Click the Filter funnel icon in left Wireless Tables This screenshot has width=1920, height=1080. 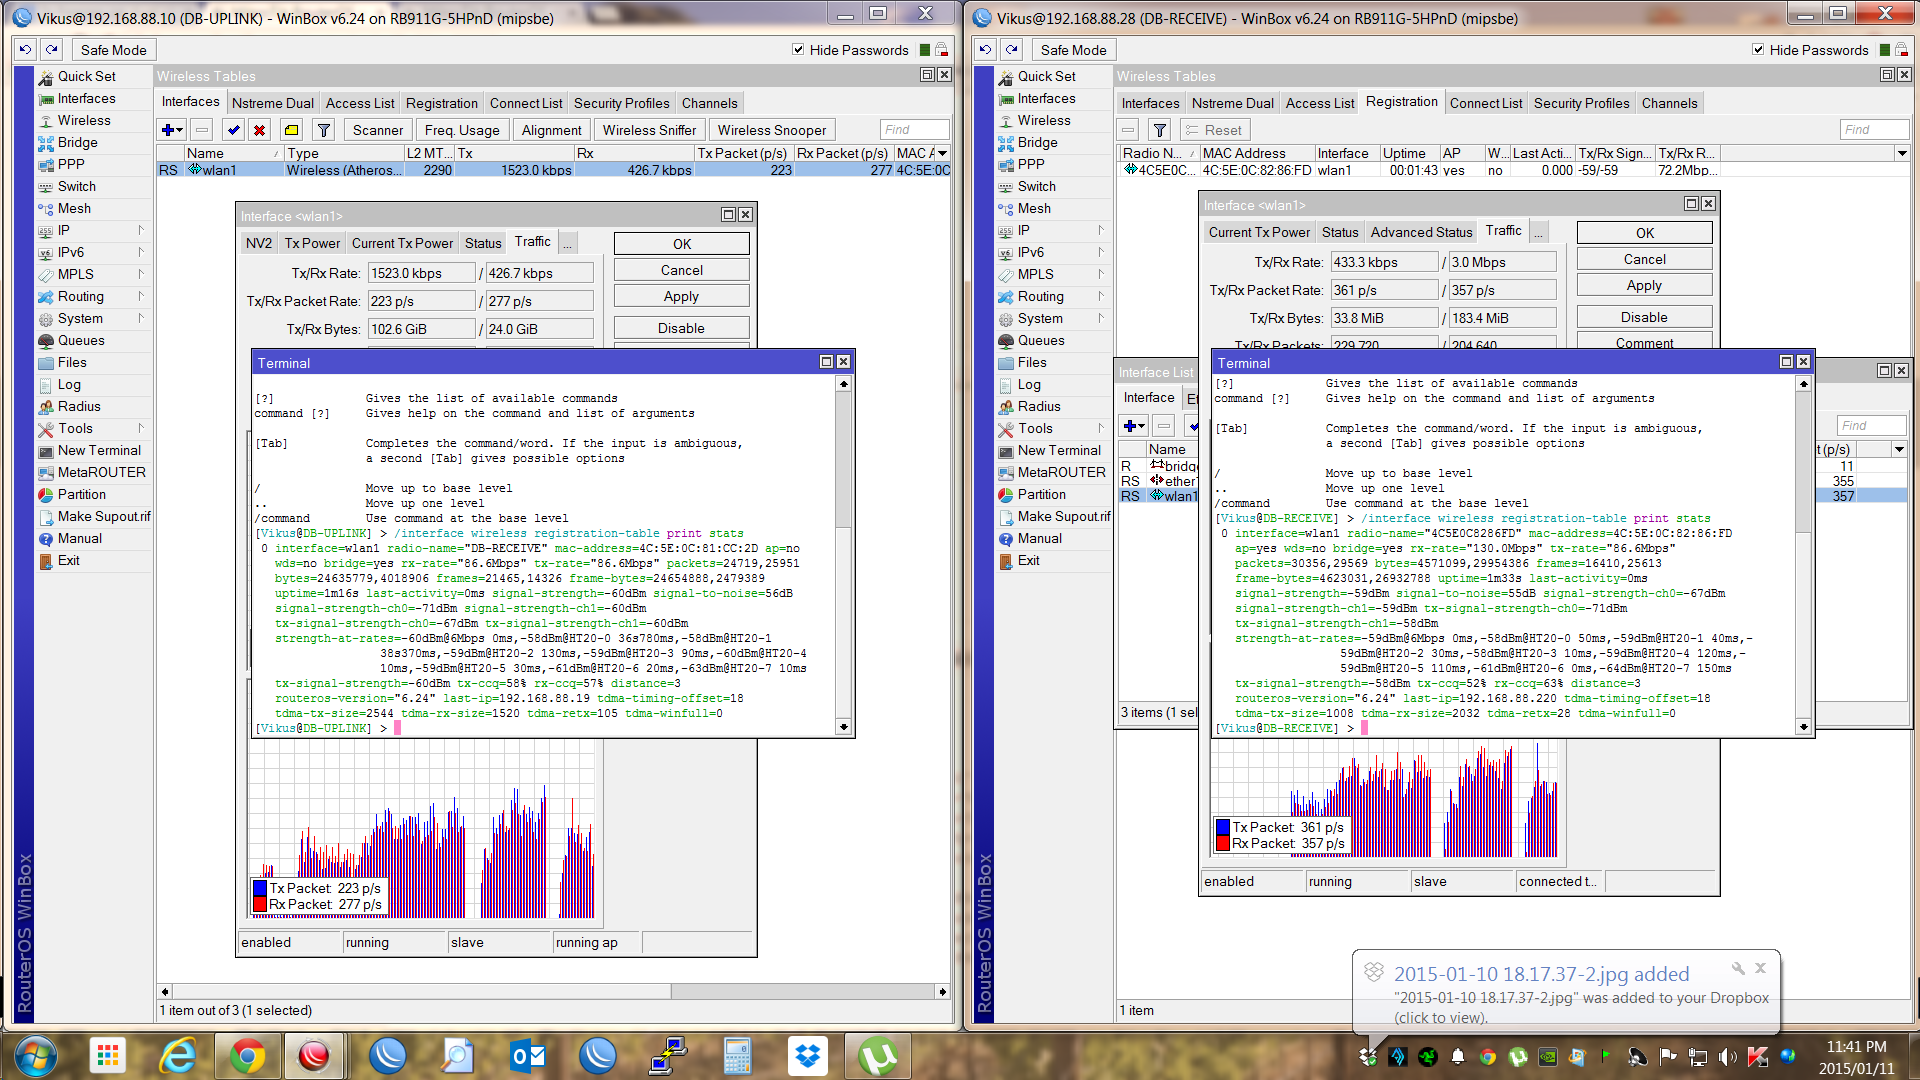(323, 130)
